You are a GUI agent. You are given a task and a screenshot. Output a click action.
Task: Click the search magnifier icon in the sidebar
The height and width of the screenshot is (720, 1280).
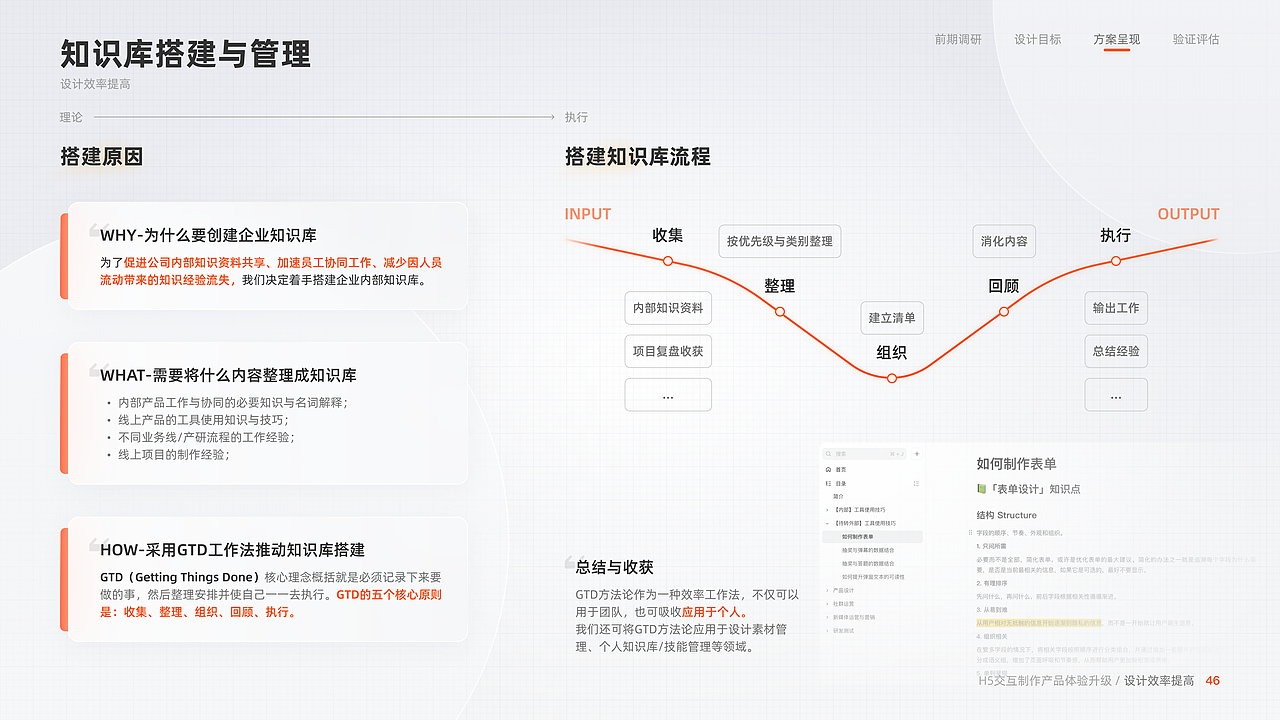[x=828, y=454]
